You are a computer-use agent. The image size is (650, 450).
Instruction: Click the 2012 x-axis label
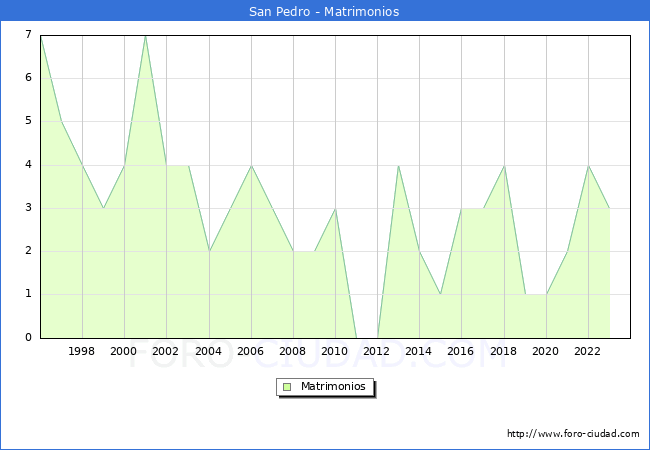[376, 351]
